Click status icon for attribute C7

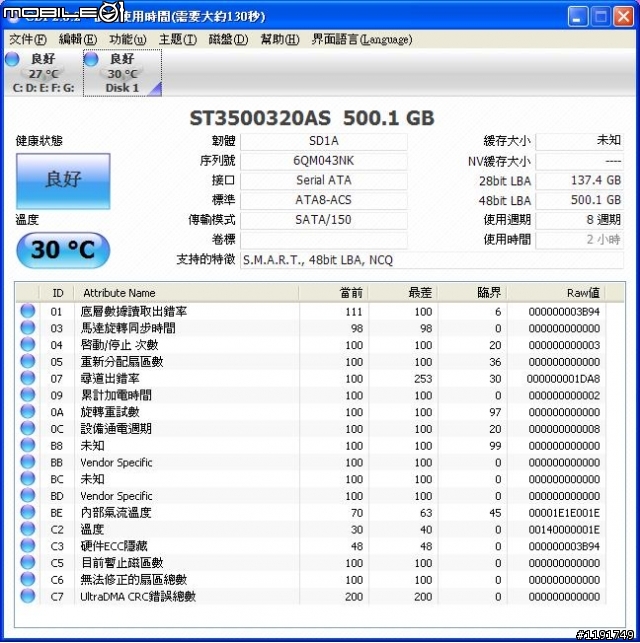(x=28, y=596)
